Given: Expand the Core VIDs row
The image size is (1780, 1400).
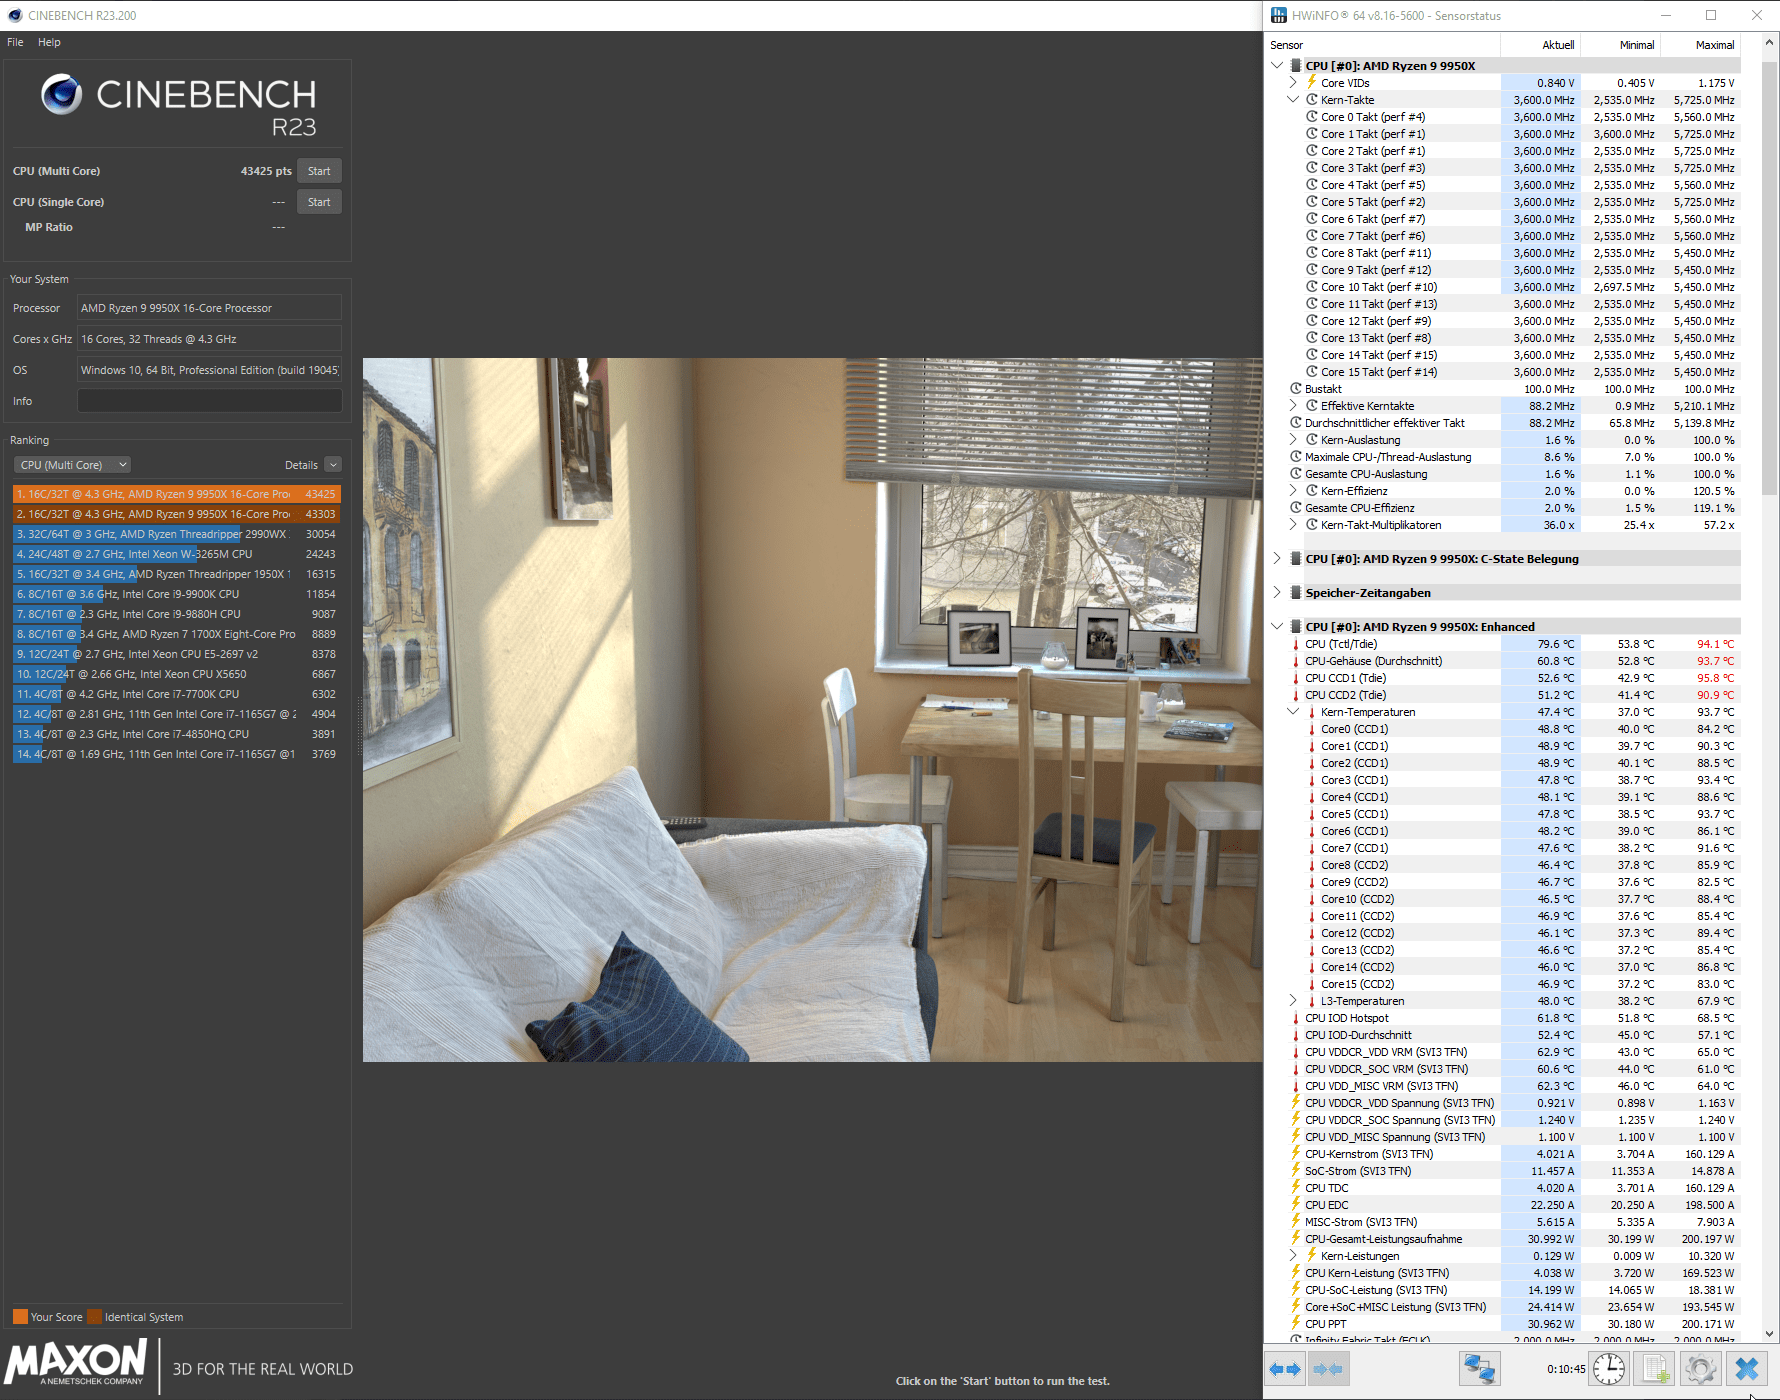Looking at the screenshot, I should pos(1293,82).
